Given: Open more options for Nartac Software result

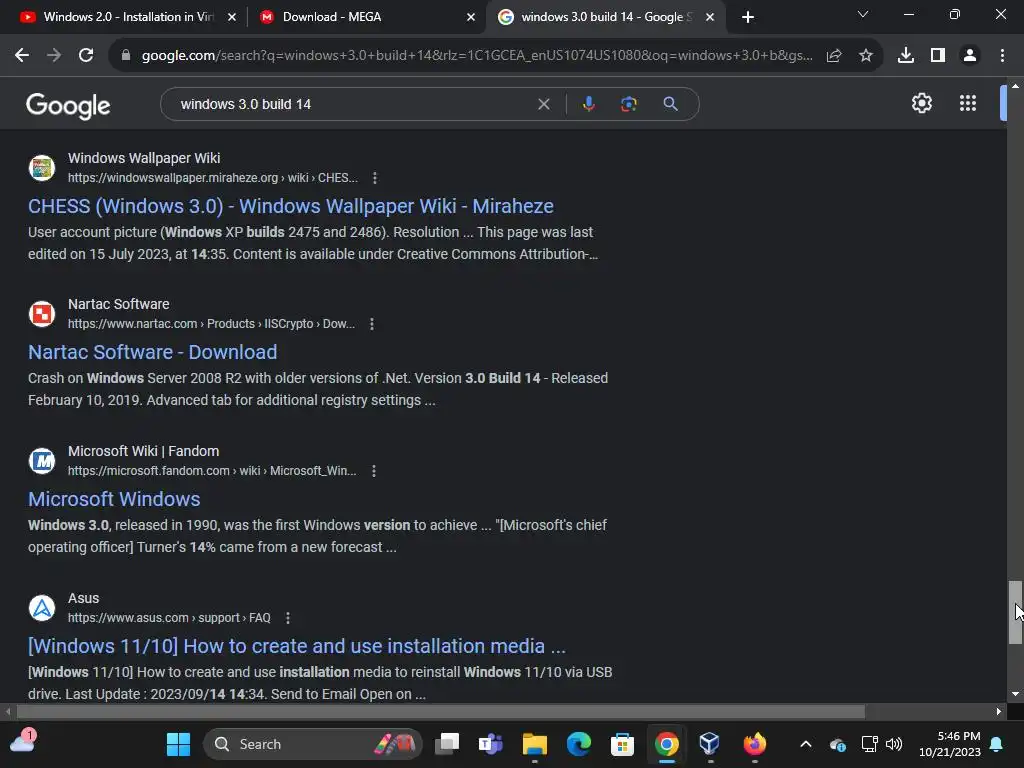Looking at the screenshot, I should [x=372, y=324].
